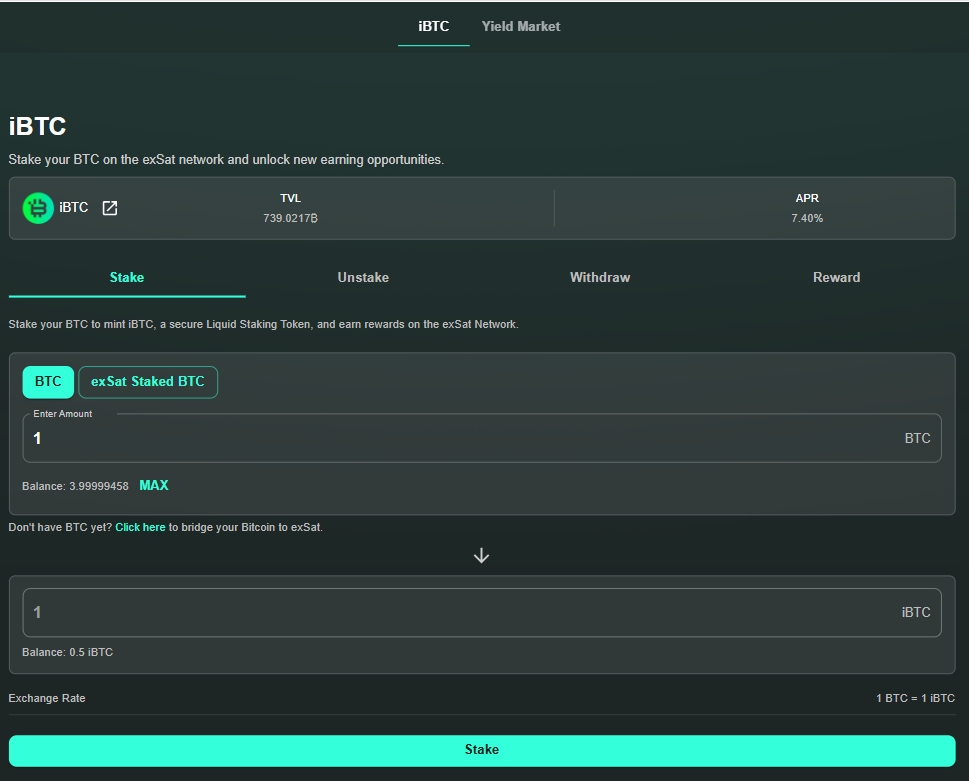969x781 pixels.
Task: Open the Reward tab
Action: pos(836,278)
